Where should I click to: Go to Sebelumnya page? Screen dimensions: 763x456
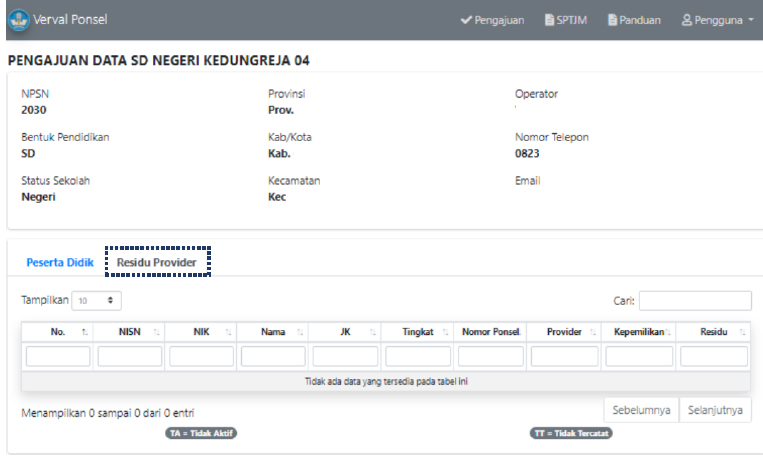[x=641, y=410]
